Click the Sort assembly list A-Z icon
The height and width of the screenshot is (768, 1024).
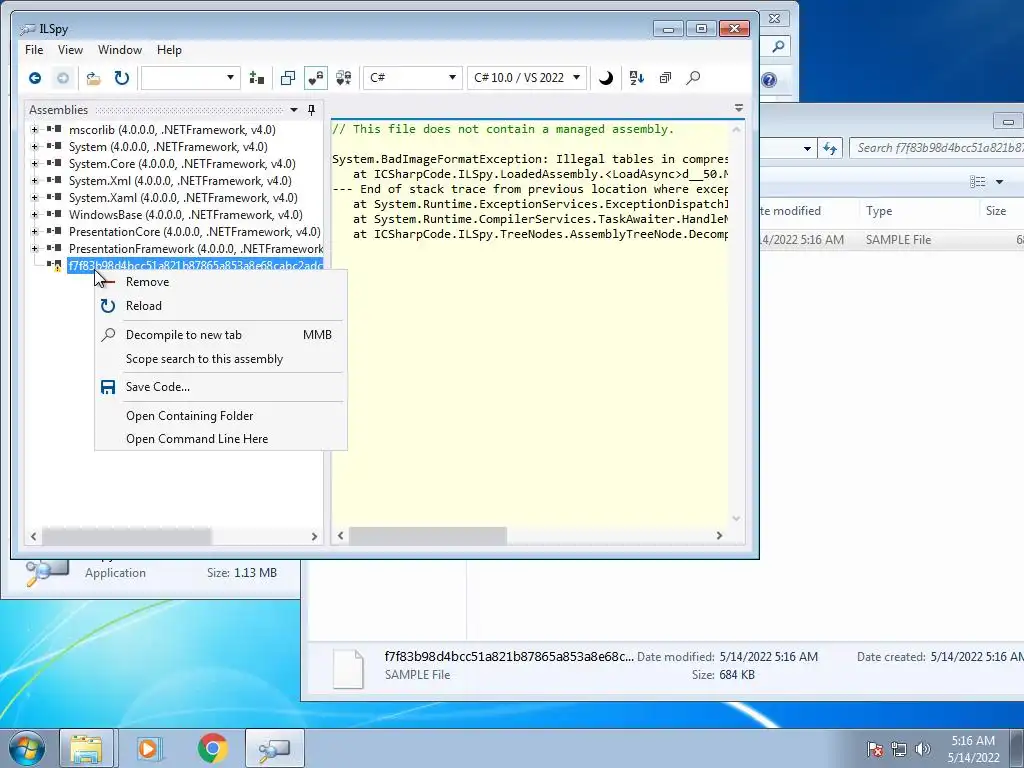coord(637,78)
